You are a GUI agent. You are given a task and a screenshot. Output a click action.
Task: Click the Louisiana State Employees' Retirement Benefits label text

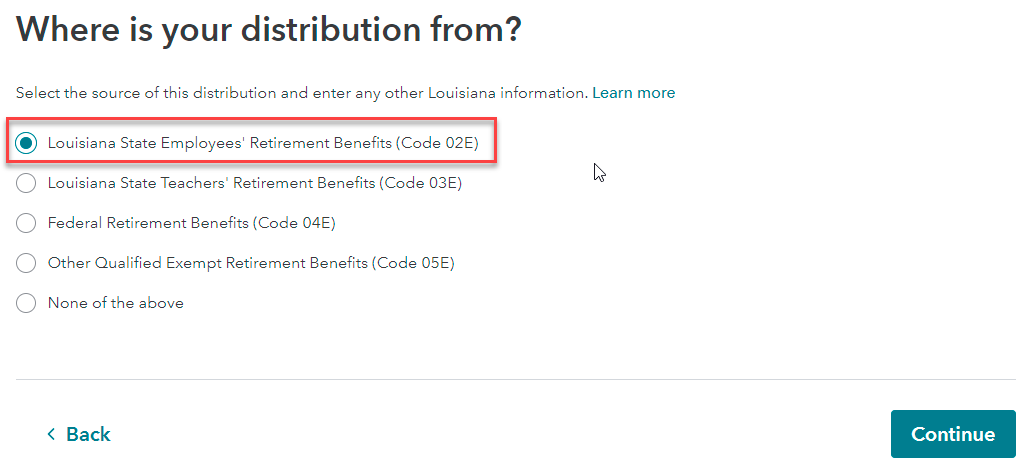pos(220,143)
